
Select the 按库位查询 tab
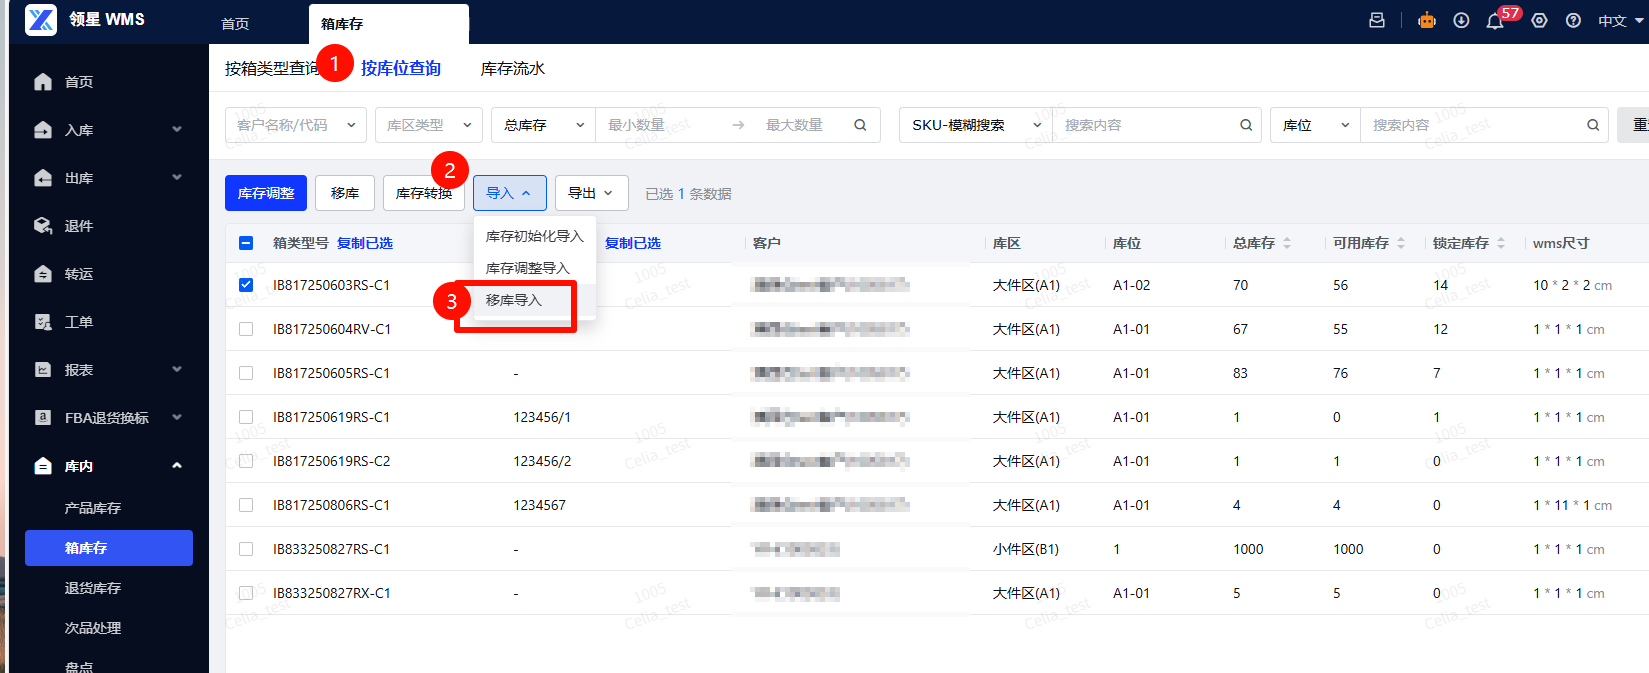401,69
